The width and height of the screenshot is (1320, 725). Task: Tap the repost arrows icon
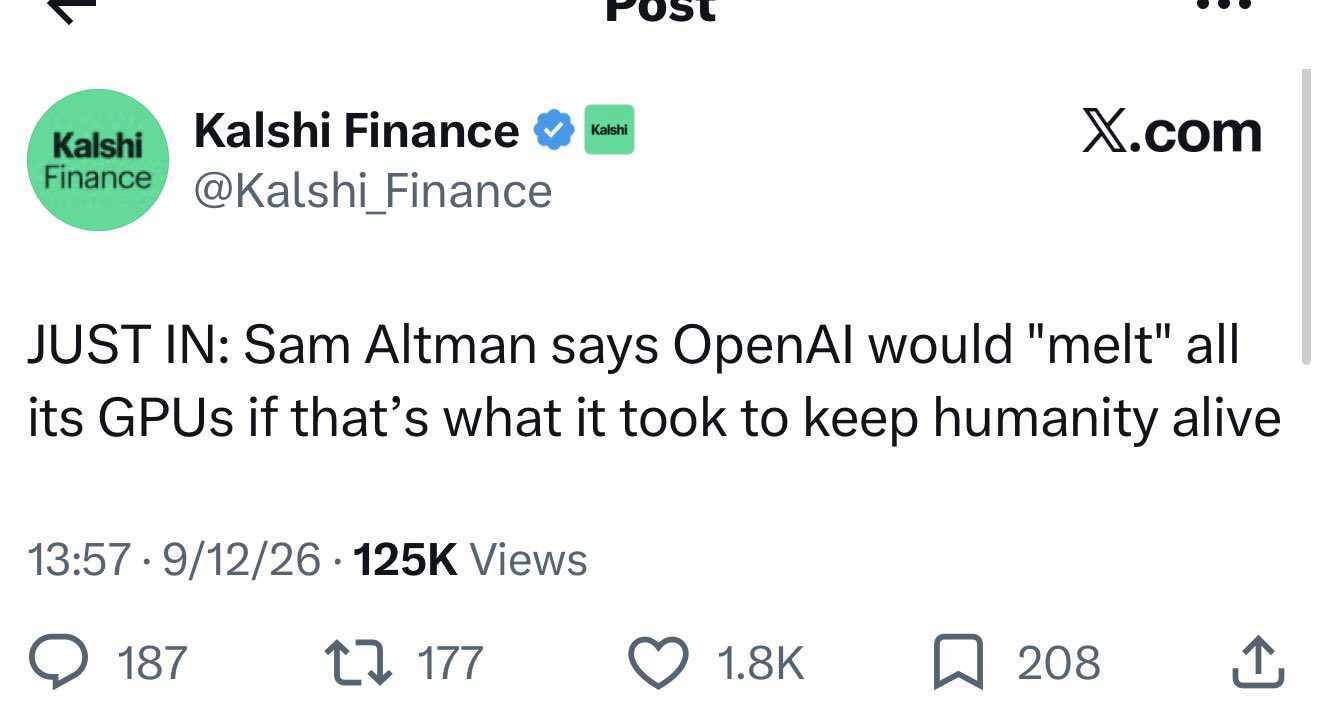pos(356,663)
